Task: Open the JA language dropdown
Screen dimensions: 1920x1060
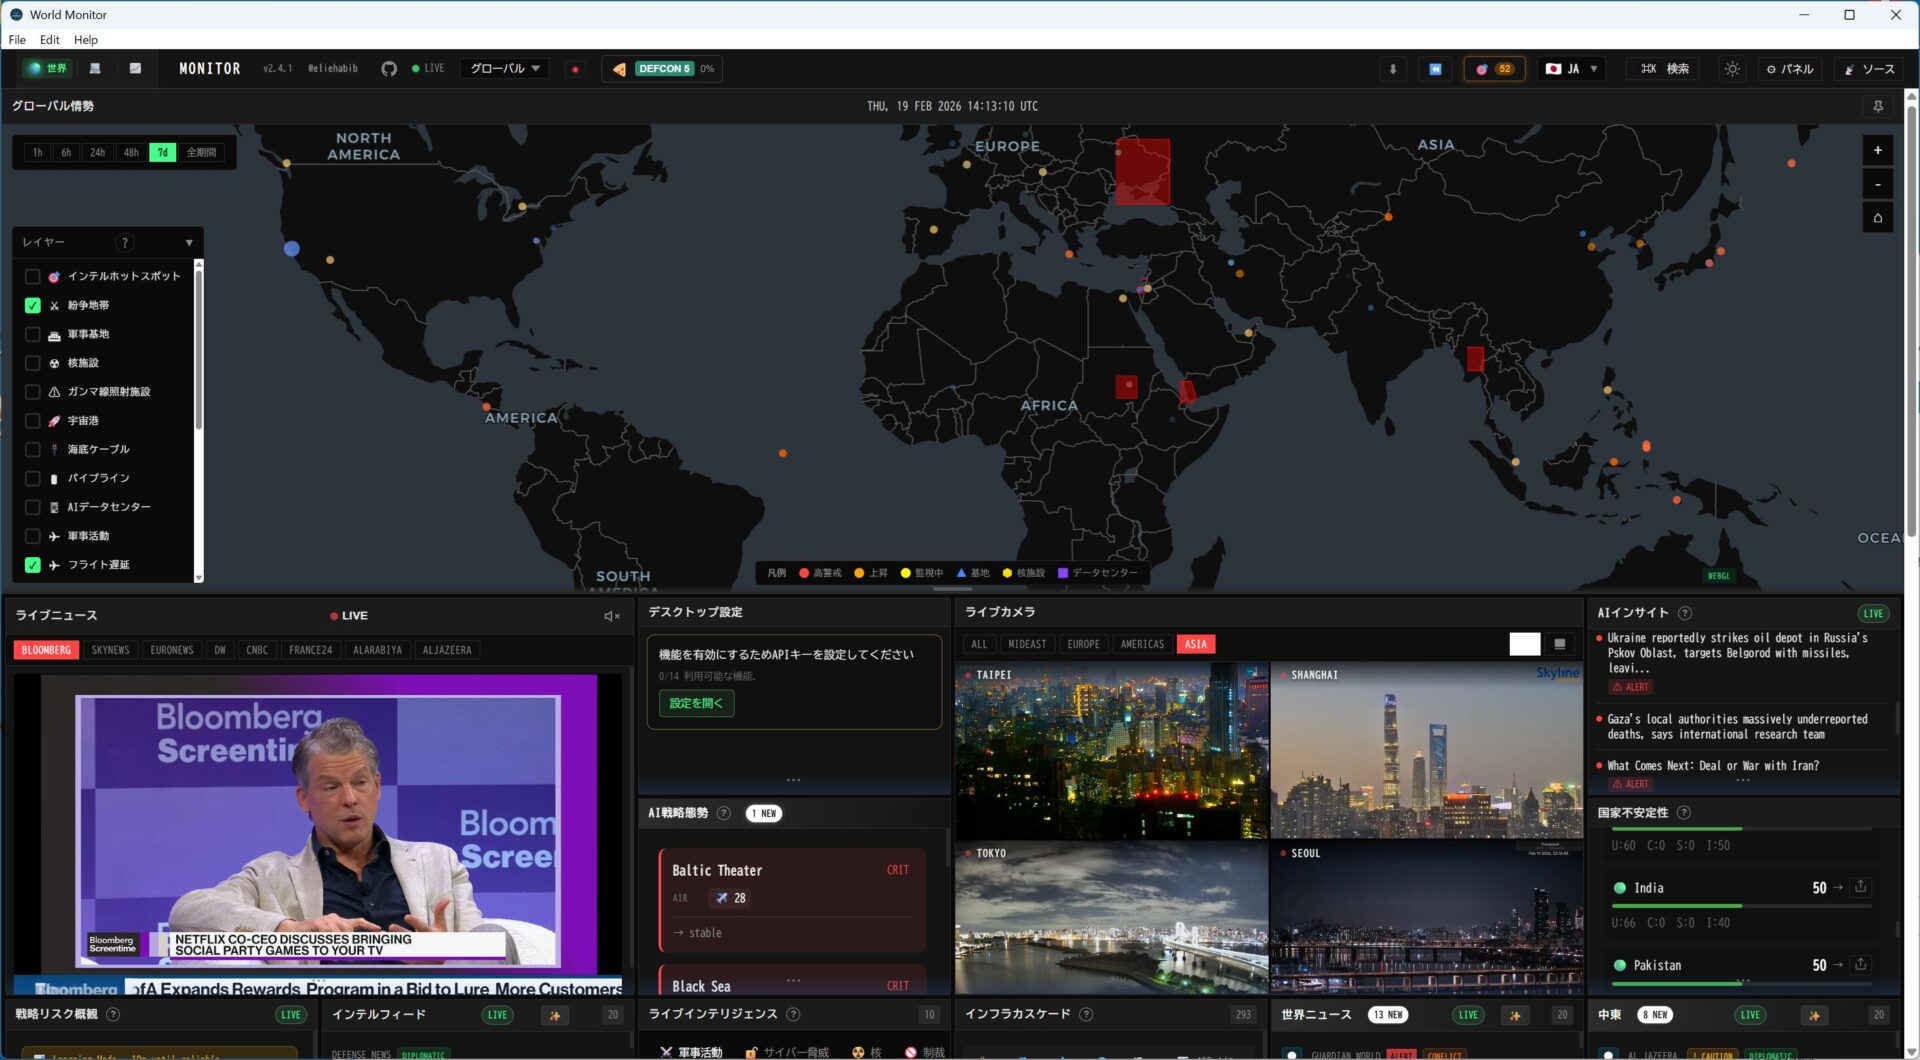Action: [1571, 69]
